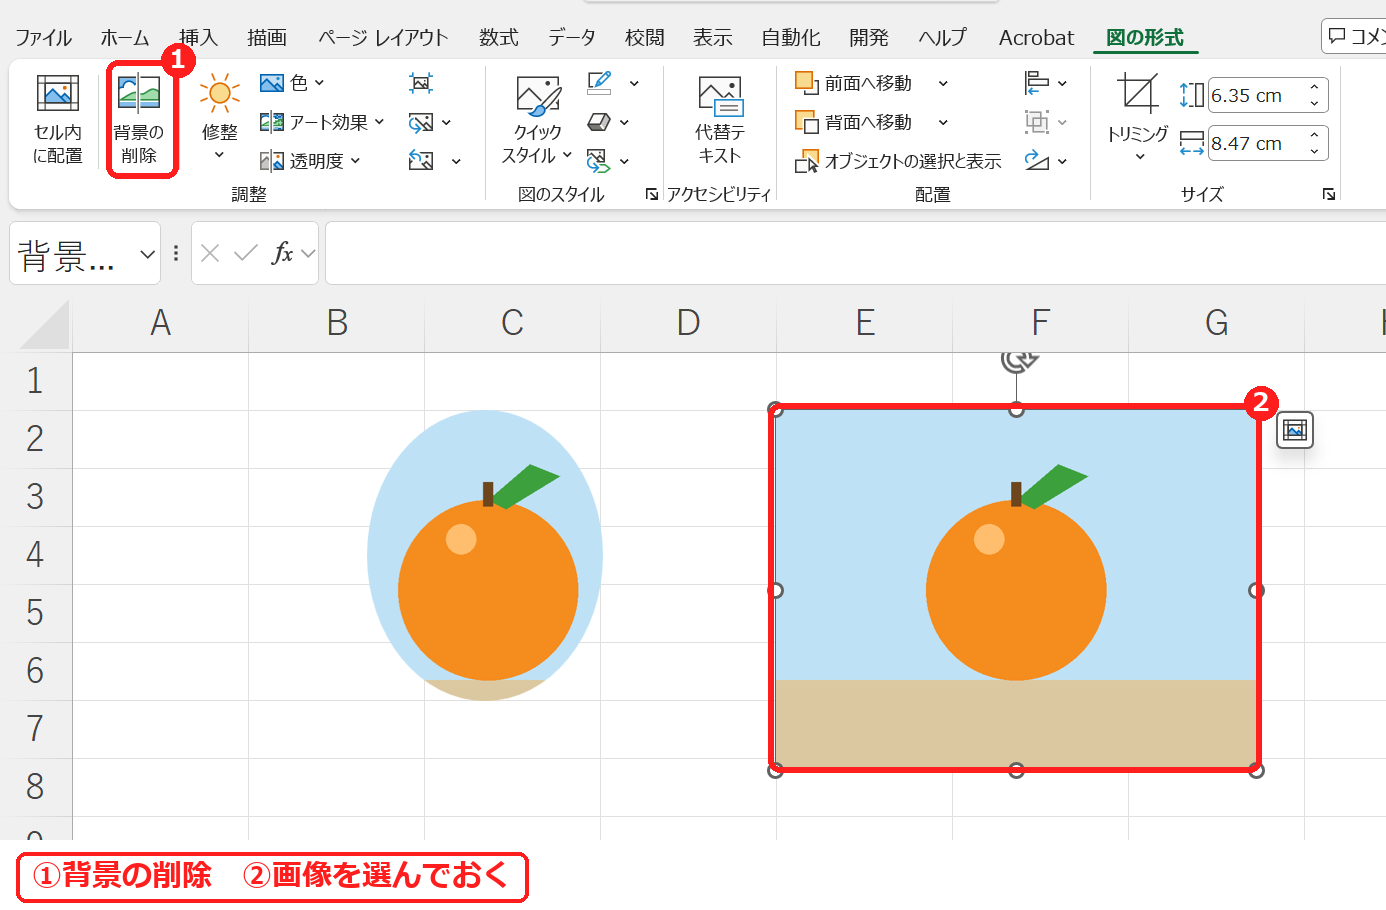Open オブジェクトの選択と表示 selection pane
The image size is (1386, 910).
click(898, 161)
